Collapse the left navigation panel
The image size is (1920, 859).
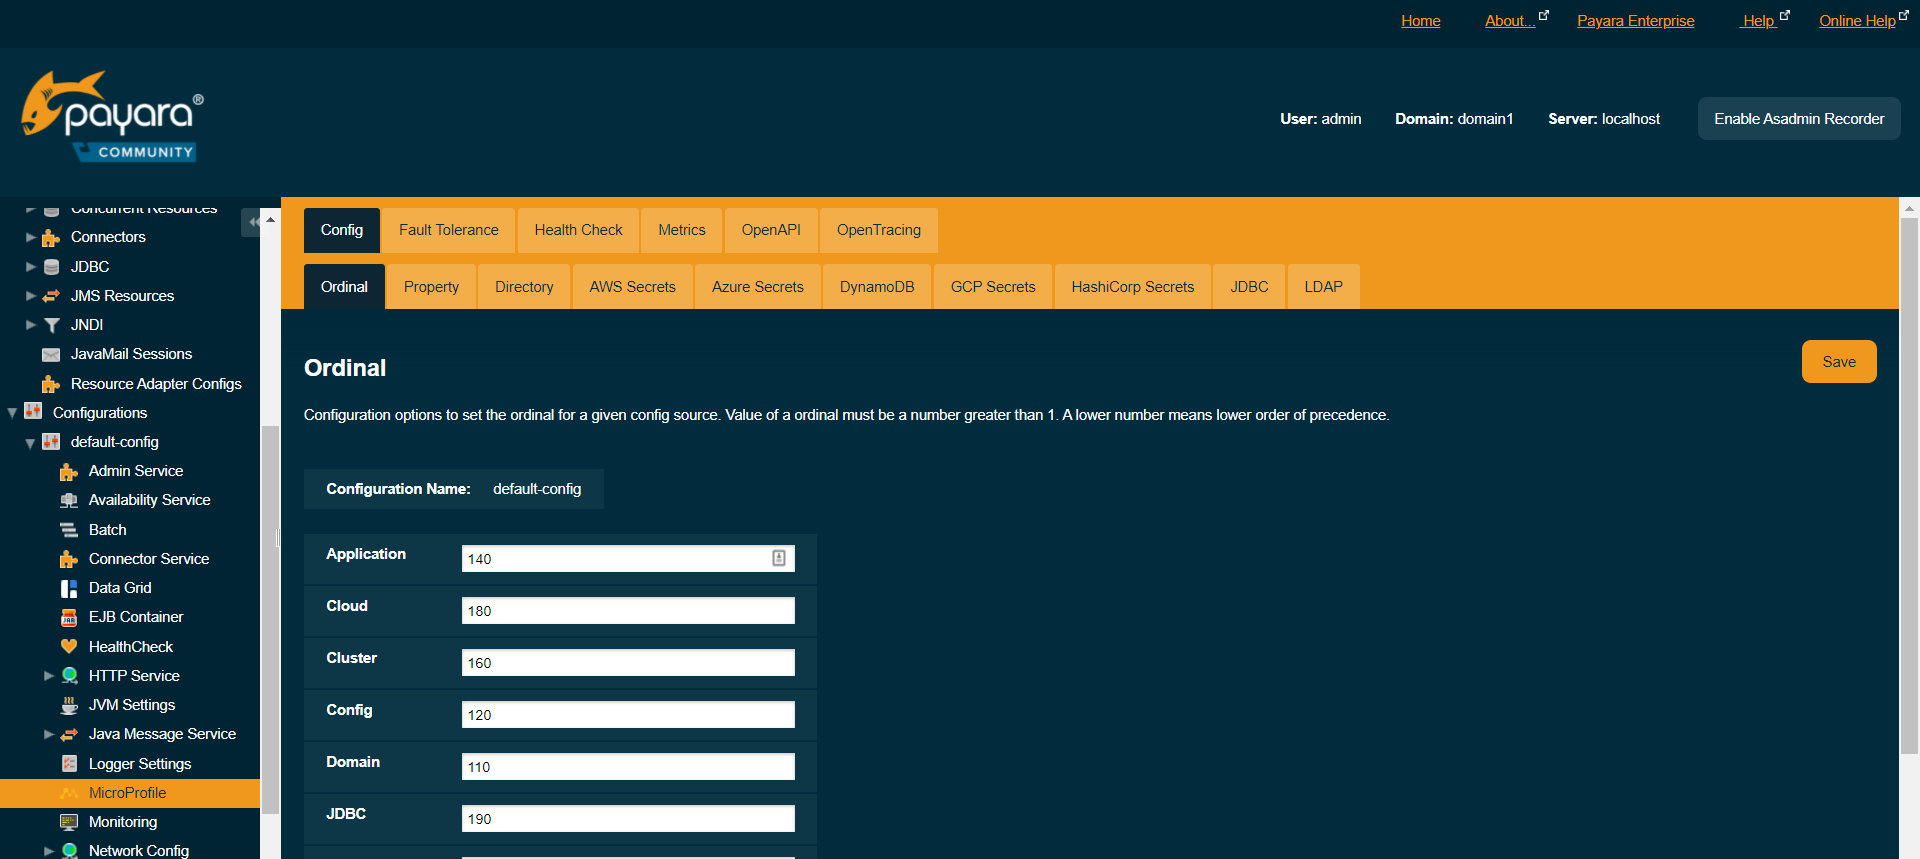pyautogui.click(x=254, y=222)
